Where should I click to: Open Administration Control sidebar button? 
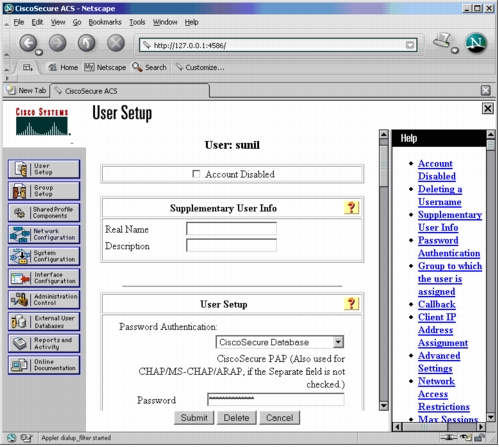[x=44, y=300]
